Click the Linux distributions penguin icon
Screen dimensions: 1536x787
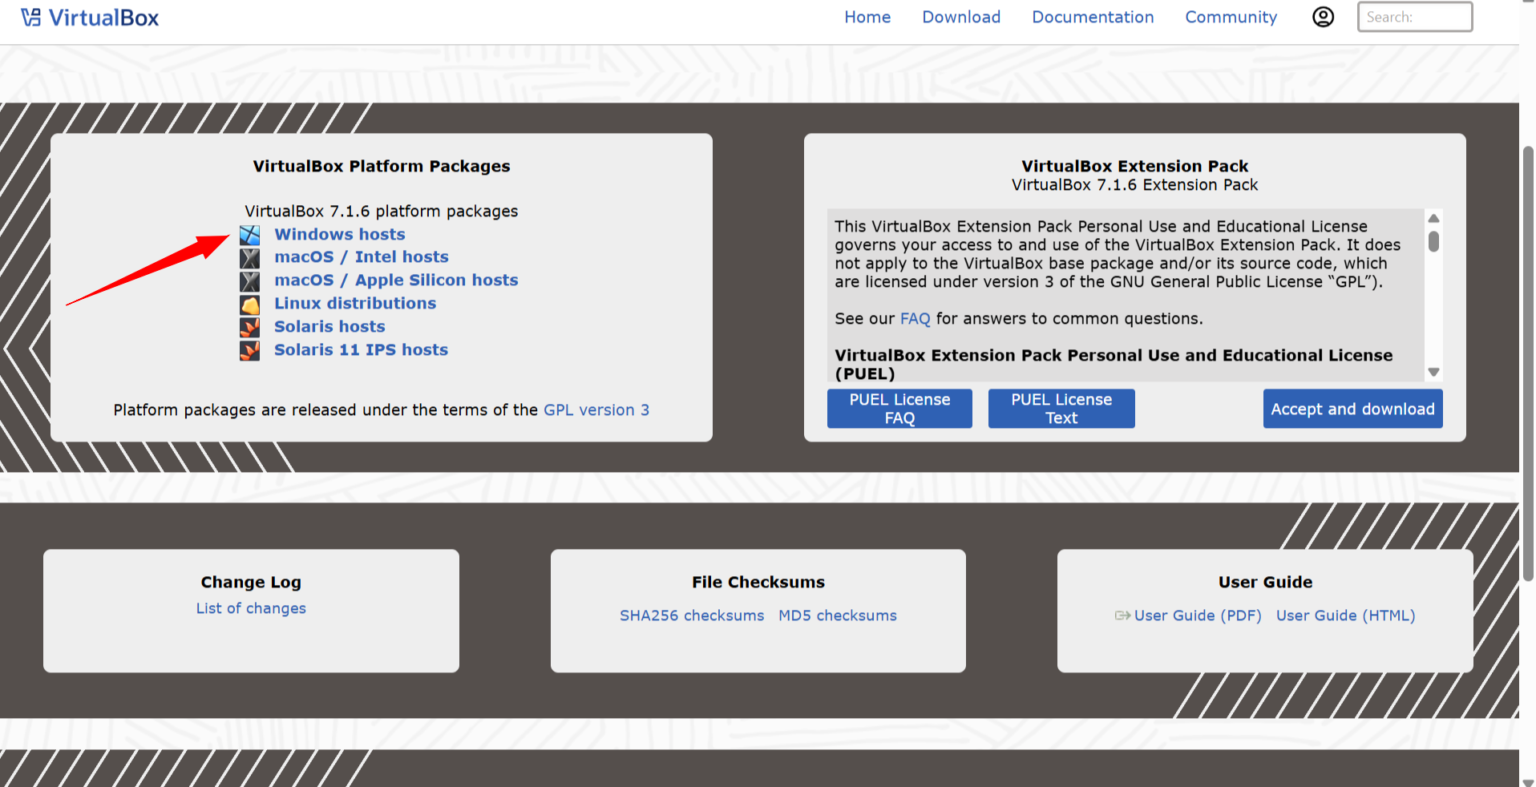click(x=249, y=304)
